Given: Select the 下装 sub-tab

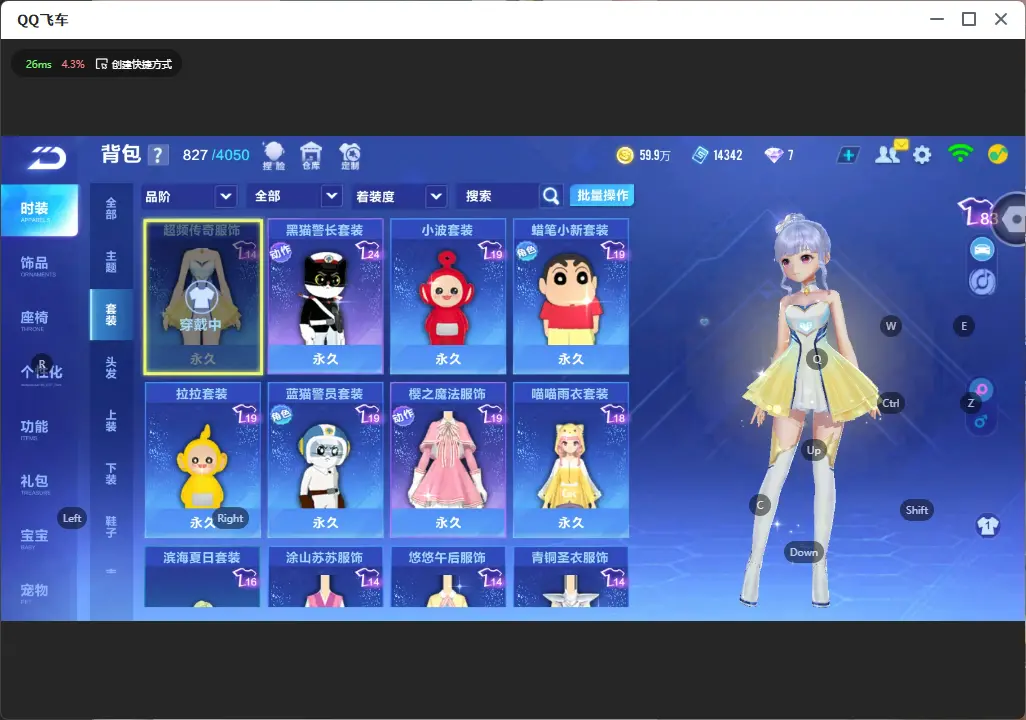Looking at the screenshot, I should coord(111,474).
